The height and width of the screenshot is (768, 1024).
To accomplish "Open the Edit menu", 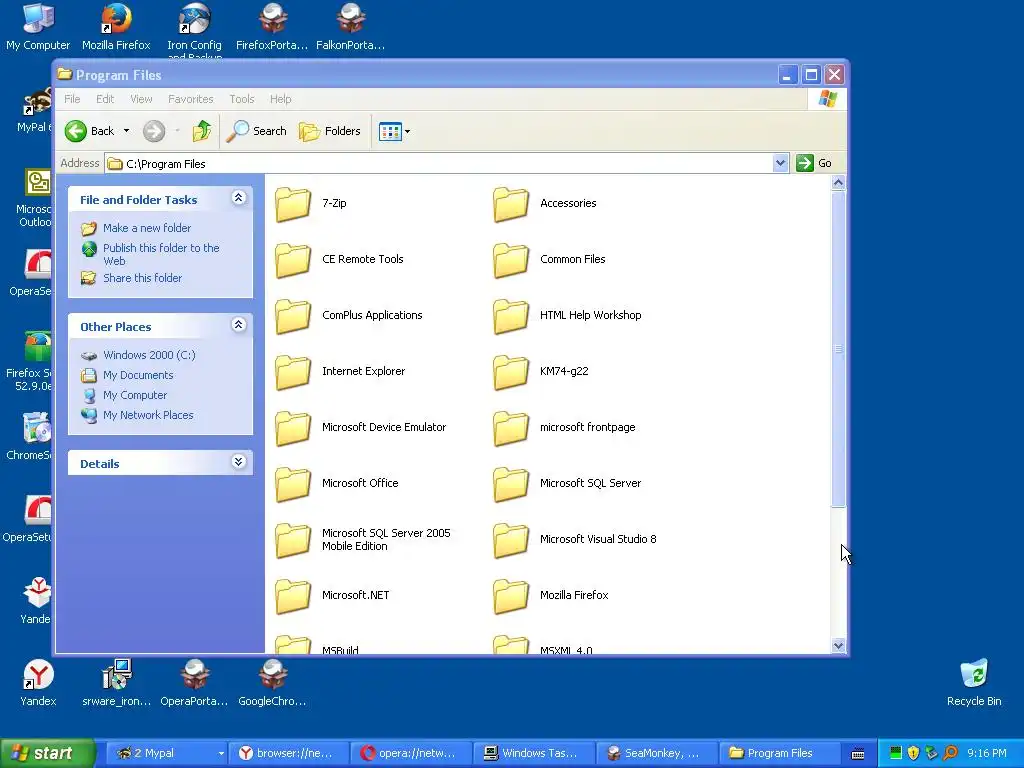I will click(x=105, y=99).
